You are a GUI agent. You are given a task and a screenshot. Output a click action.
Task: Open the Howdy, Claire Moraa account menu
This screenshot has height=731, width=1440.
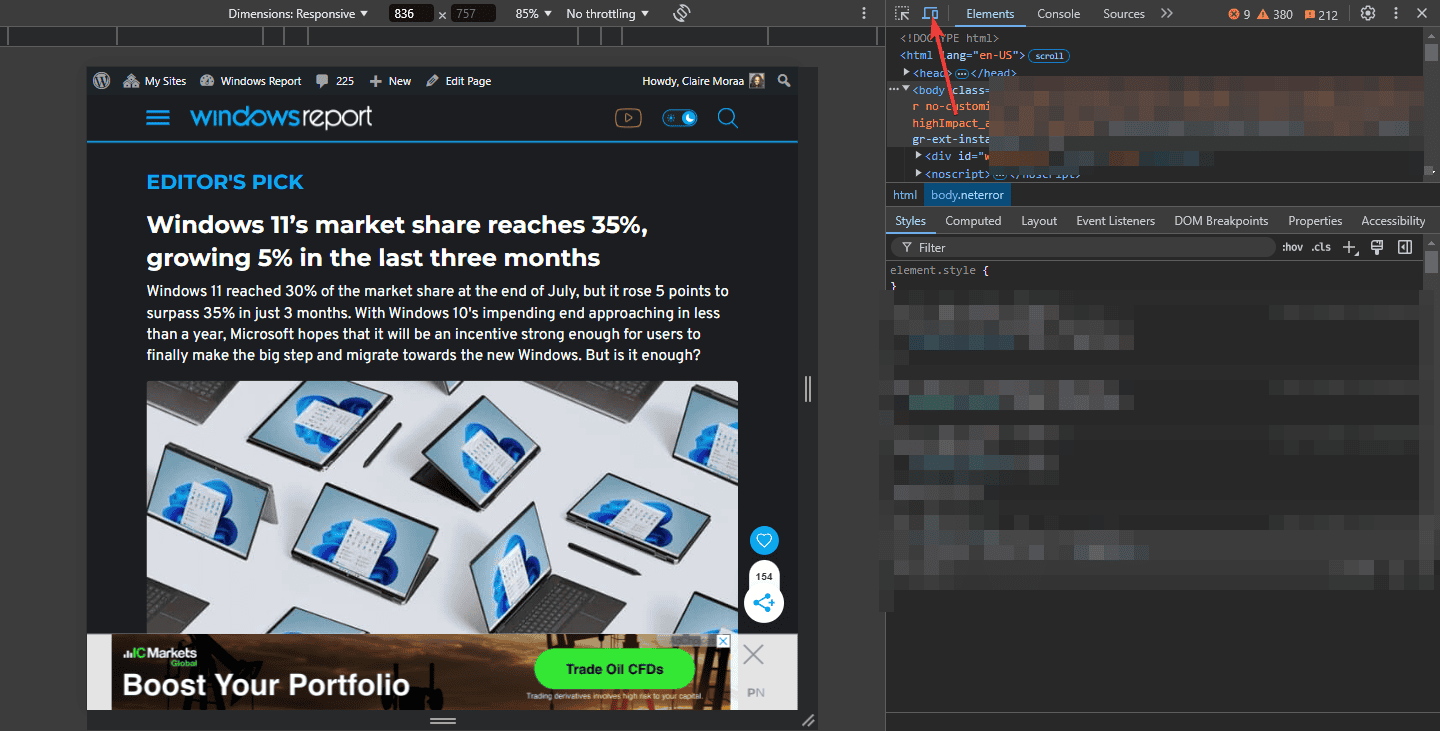(703, 81)
